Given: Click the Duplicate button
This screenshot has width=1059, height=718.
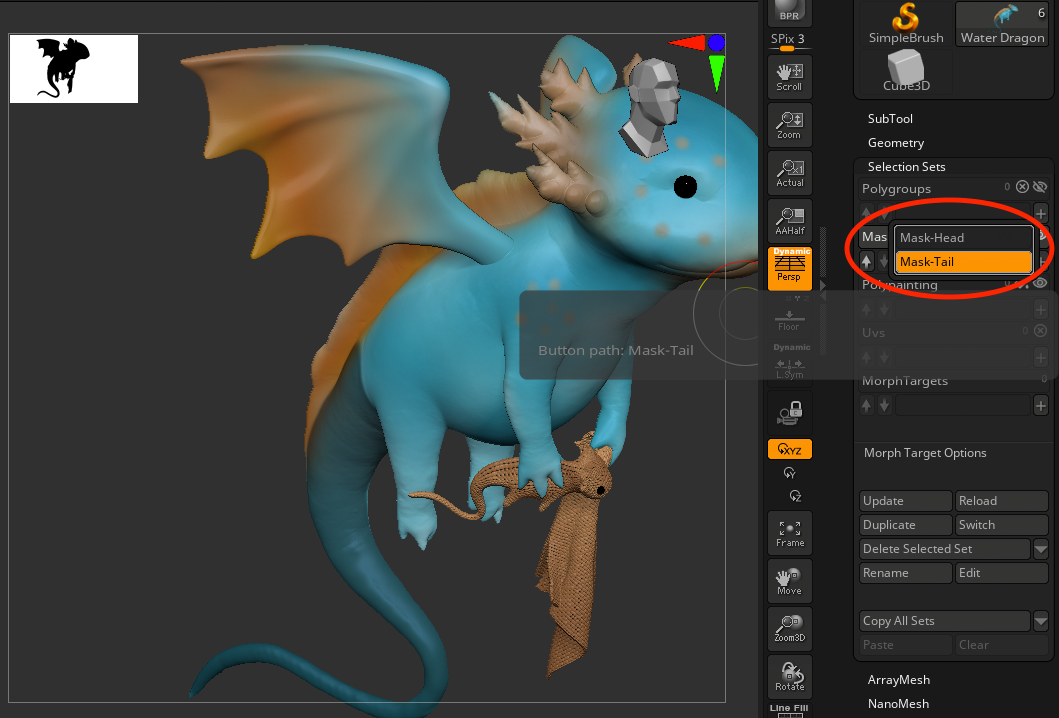Looking at the screenshot, I should tap(906, 525).
